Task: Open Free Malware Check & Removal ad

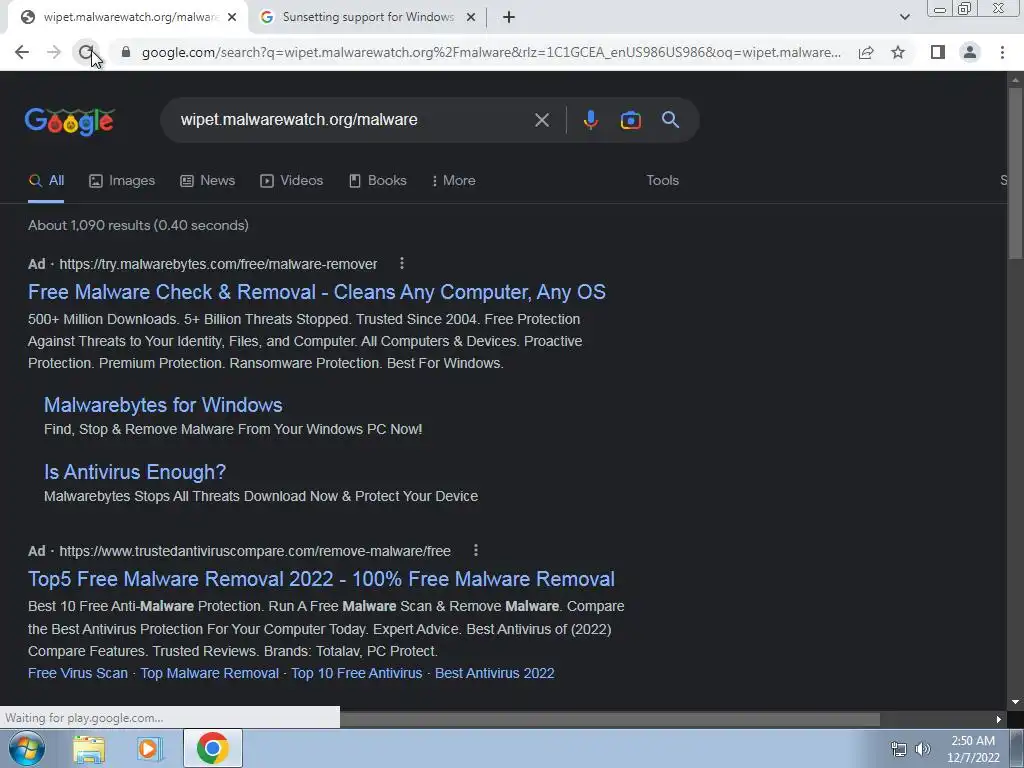Action: [x=317, y=292]
